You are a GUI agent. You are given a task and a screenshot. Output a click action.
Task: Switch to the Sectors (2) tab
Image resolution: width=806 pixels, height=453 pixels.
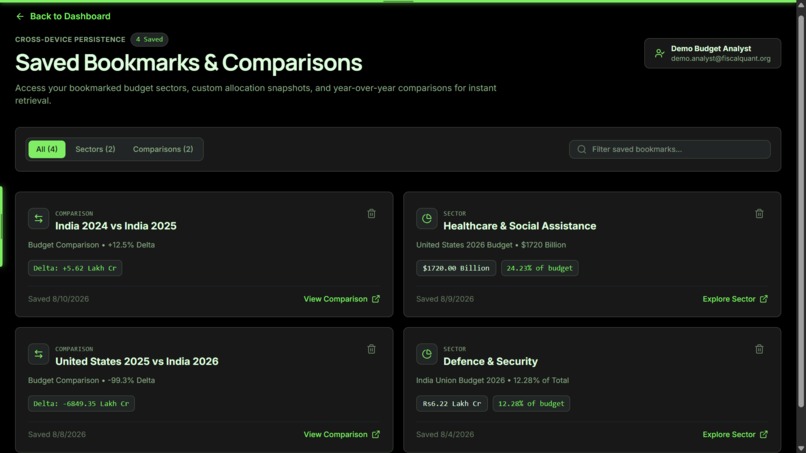pos(95,149)
